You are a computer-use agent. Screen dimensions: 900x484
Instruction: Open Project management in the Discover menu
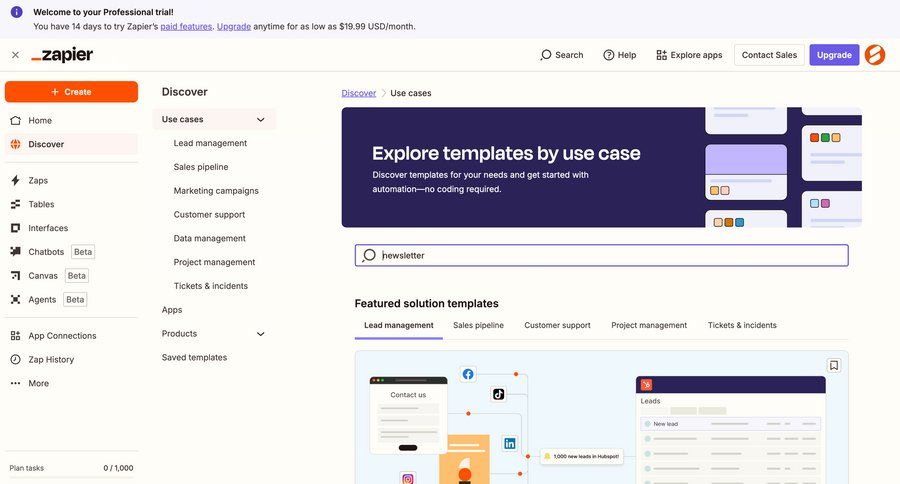pyautogui.click(x=214, y=262)
